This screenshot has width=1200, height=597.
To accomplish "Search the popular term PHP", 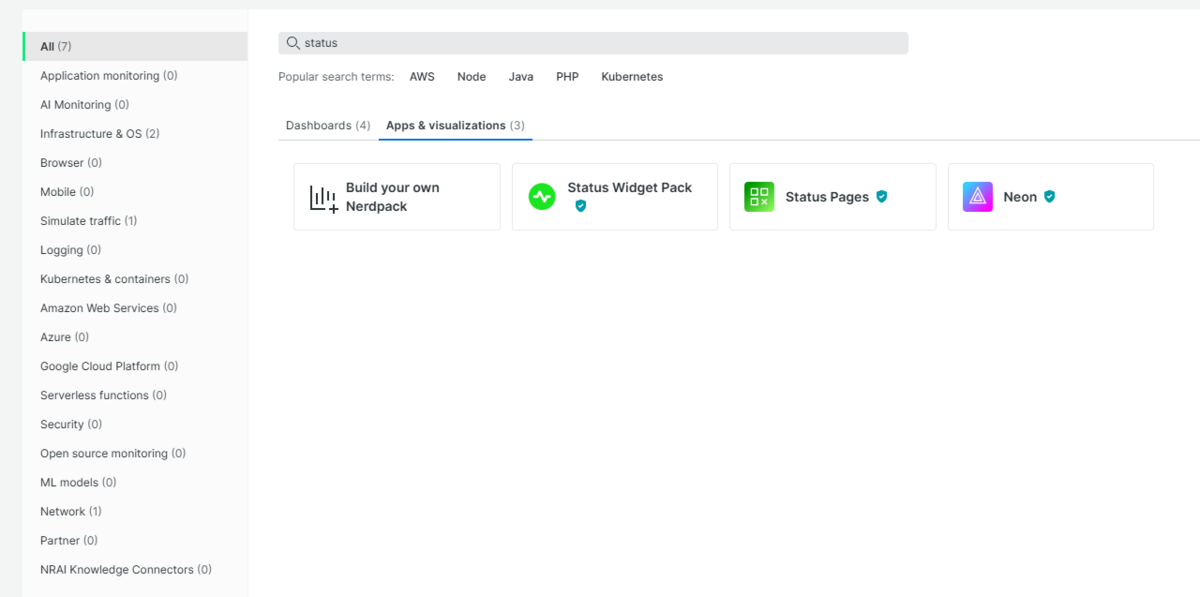I will click(567, 77).
